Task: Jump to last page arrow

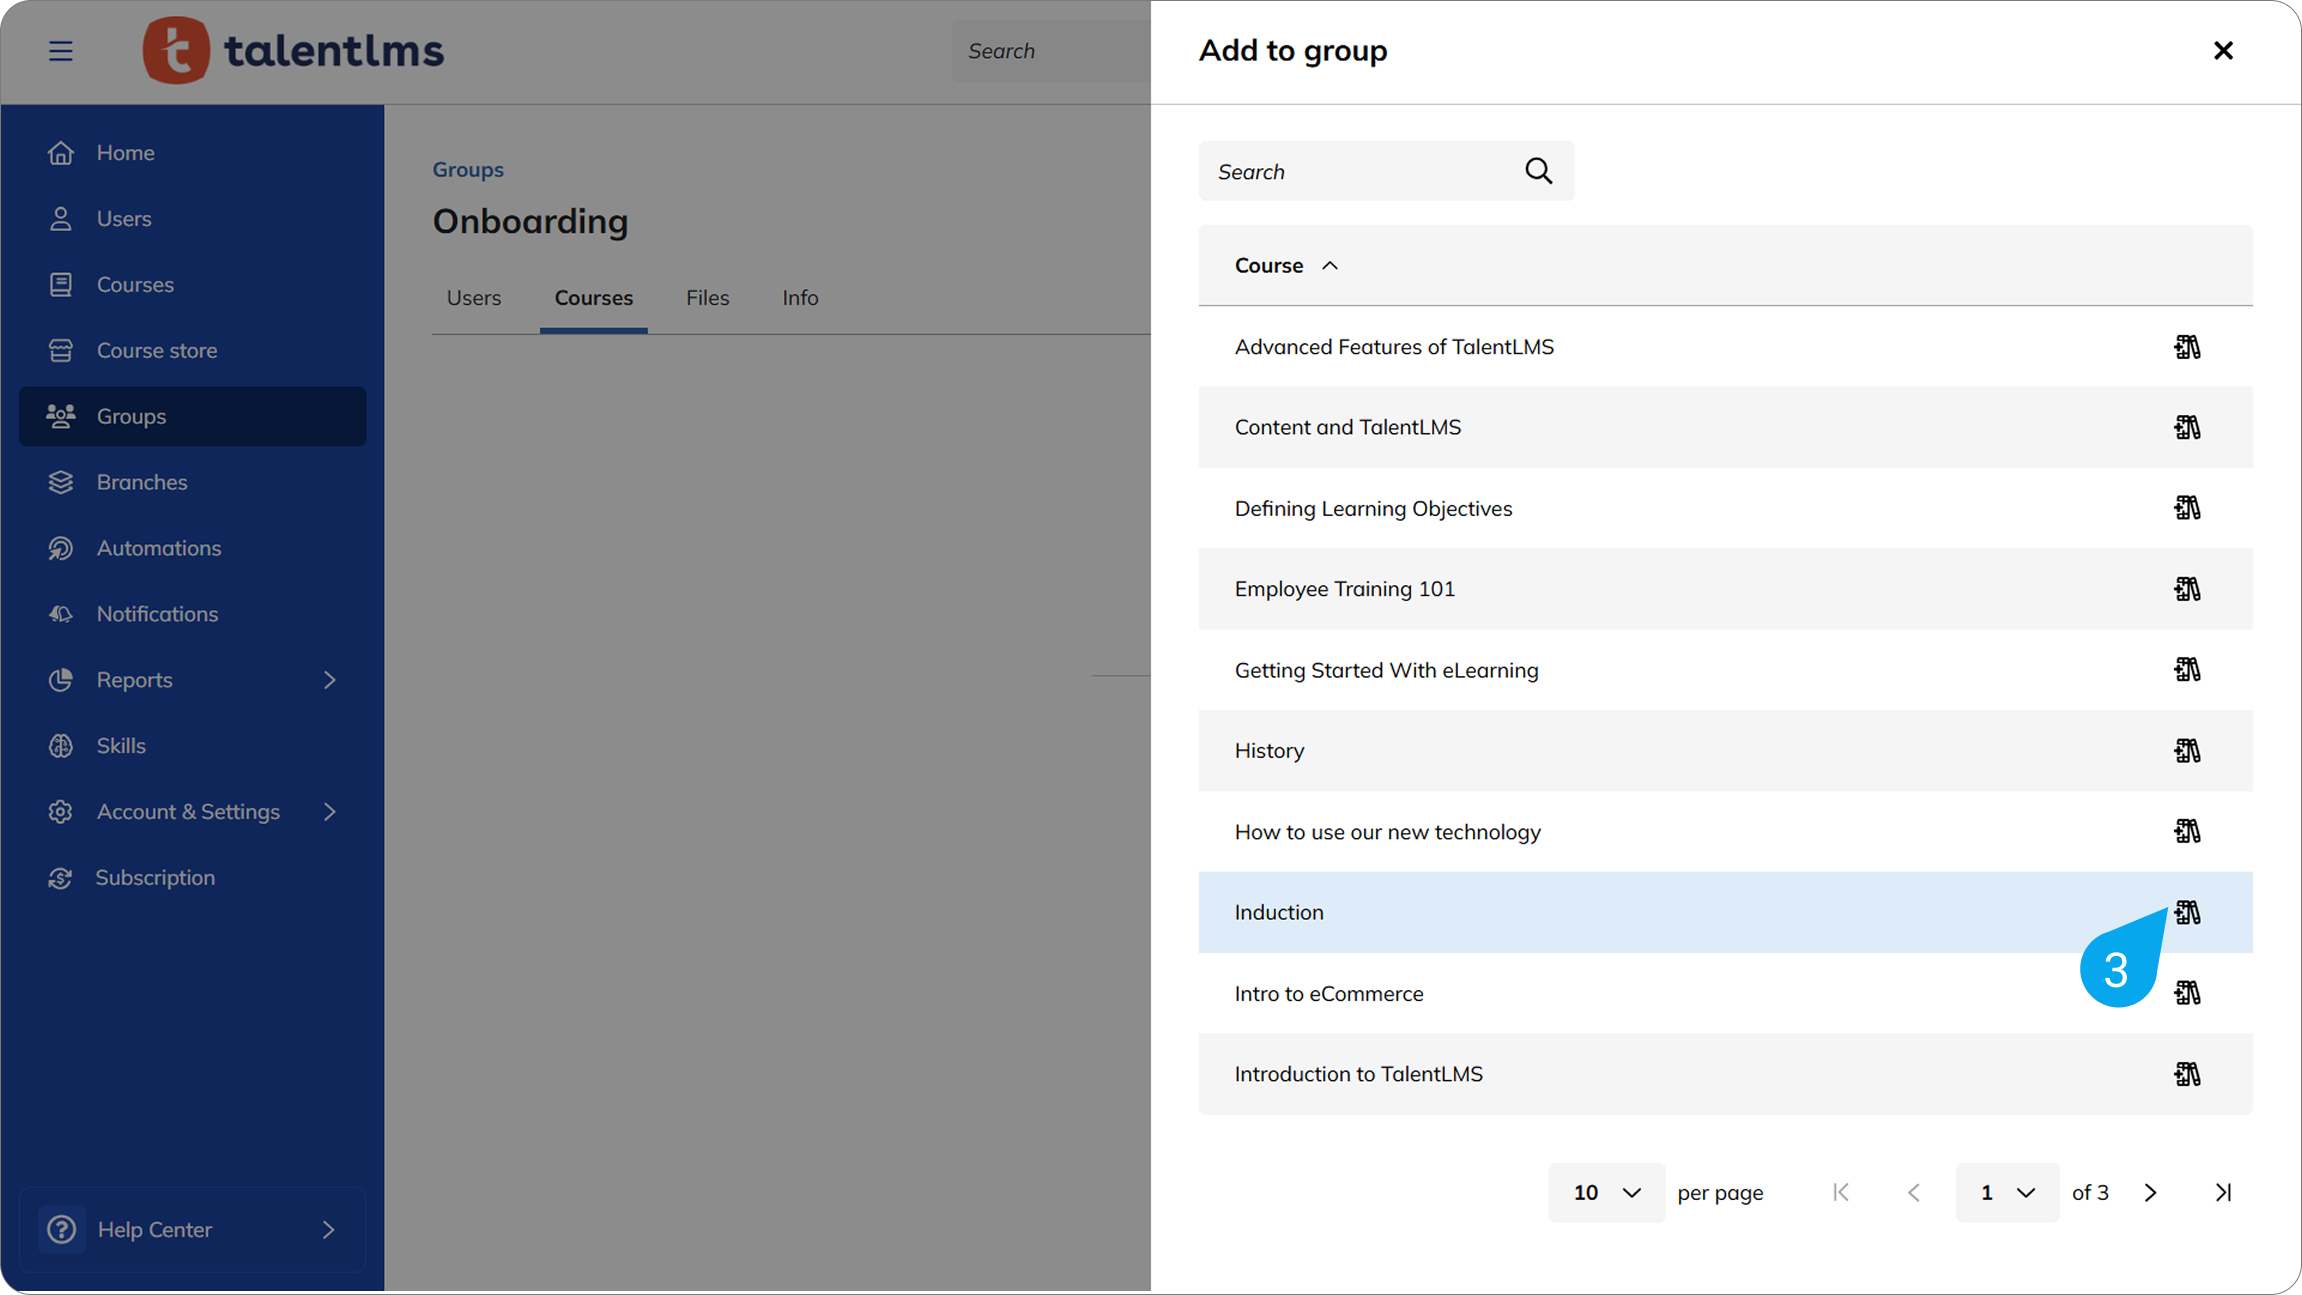Action: (x=2222, y=1192)
